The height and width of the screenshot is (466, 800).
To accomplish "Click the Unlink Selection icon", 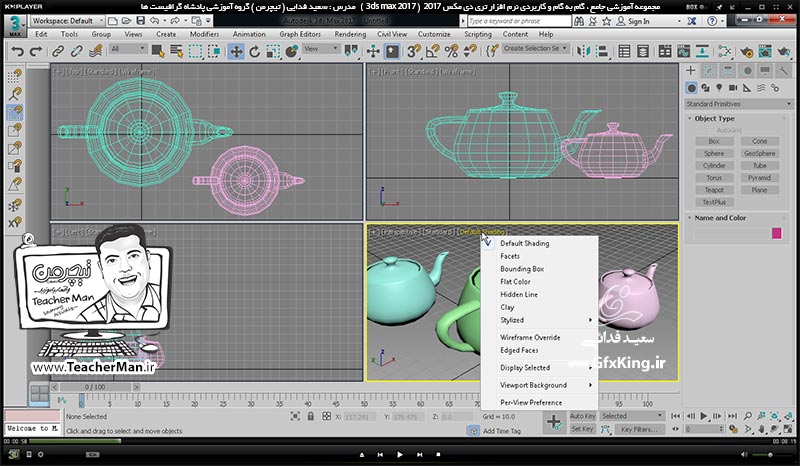I will tap(77, 52).
